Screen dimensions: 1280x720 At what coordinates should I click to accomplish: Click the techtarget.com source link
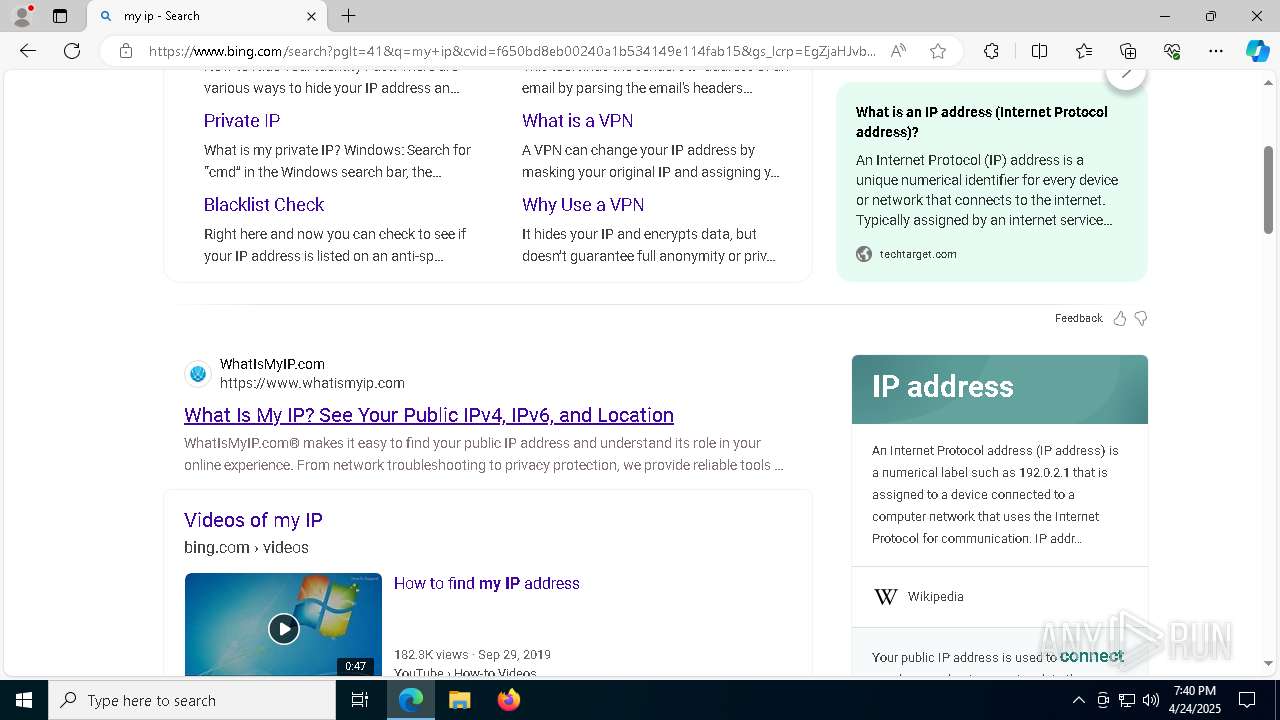point(918,254)
